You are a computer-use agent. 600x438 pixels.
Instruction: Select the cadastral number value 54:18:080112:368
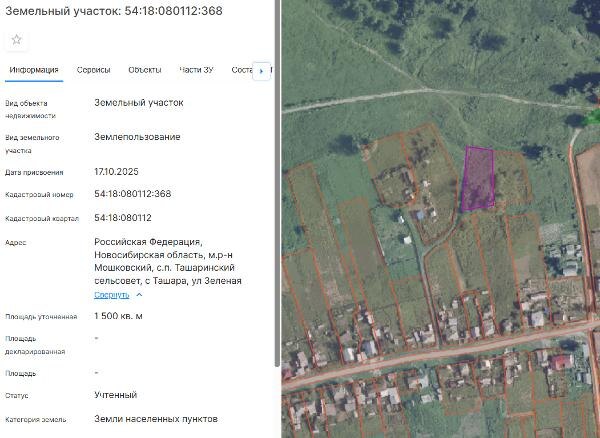133,194
